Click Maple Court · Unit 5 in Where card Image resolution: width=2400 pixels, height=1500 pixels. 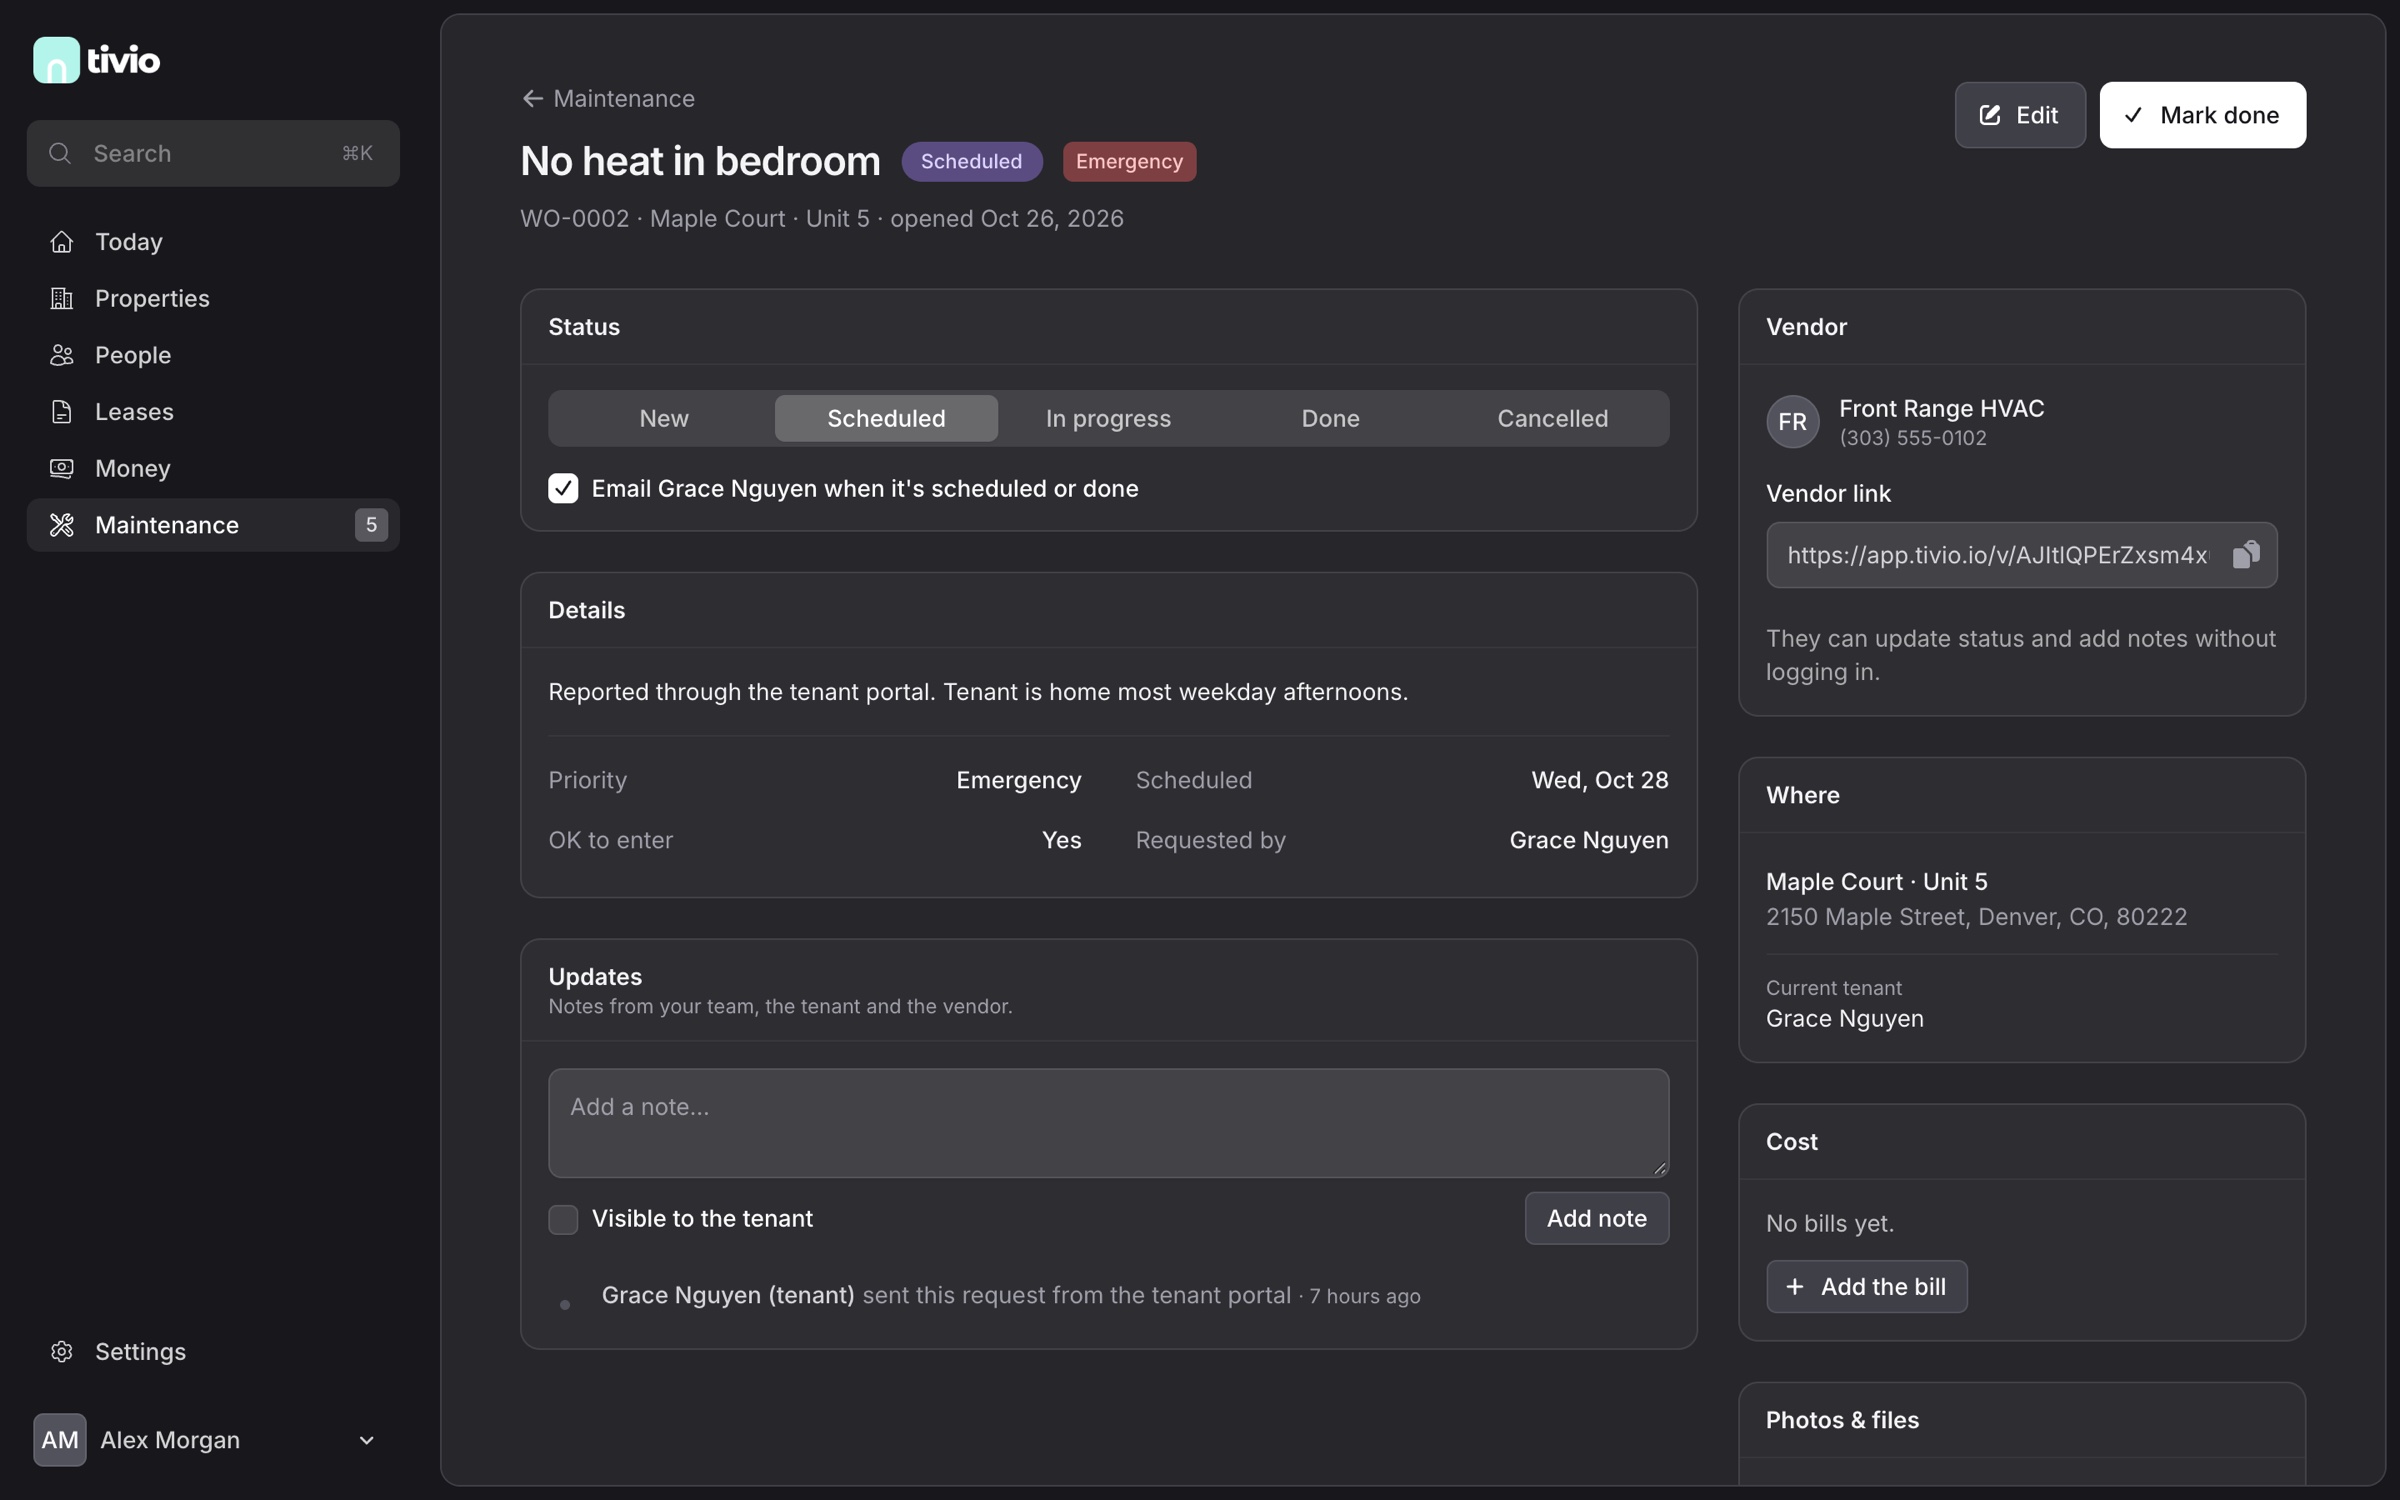coord(1876,881)
